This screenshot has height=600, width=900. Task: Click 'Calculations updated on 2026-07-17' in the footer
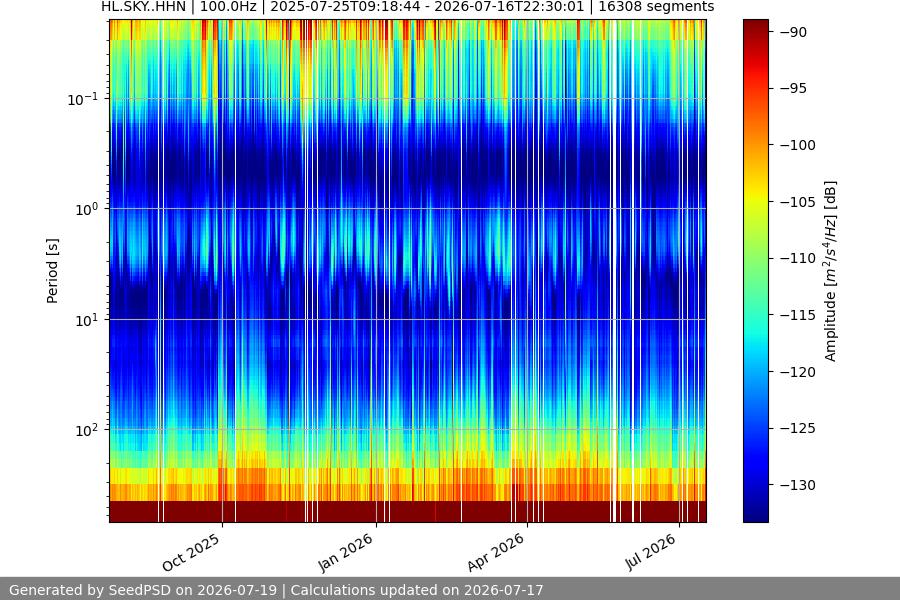click(x=417, y=590)
